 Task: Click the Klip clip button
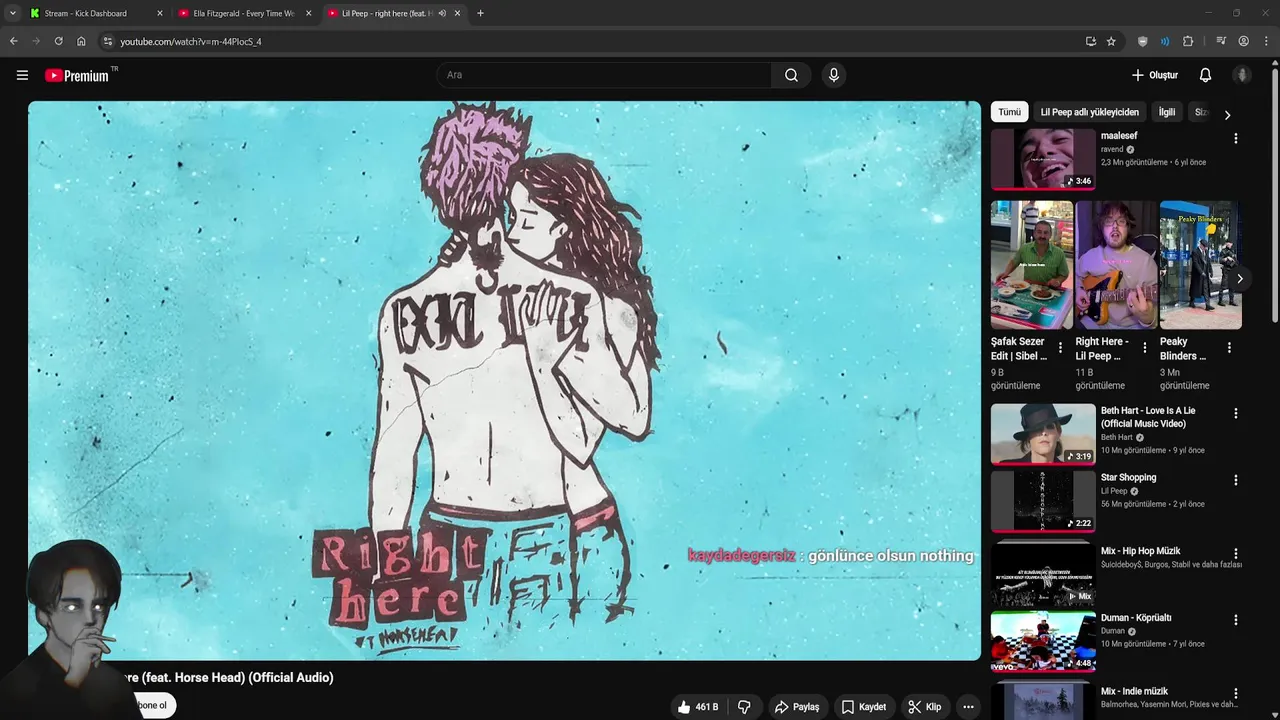tap(925, 707)
